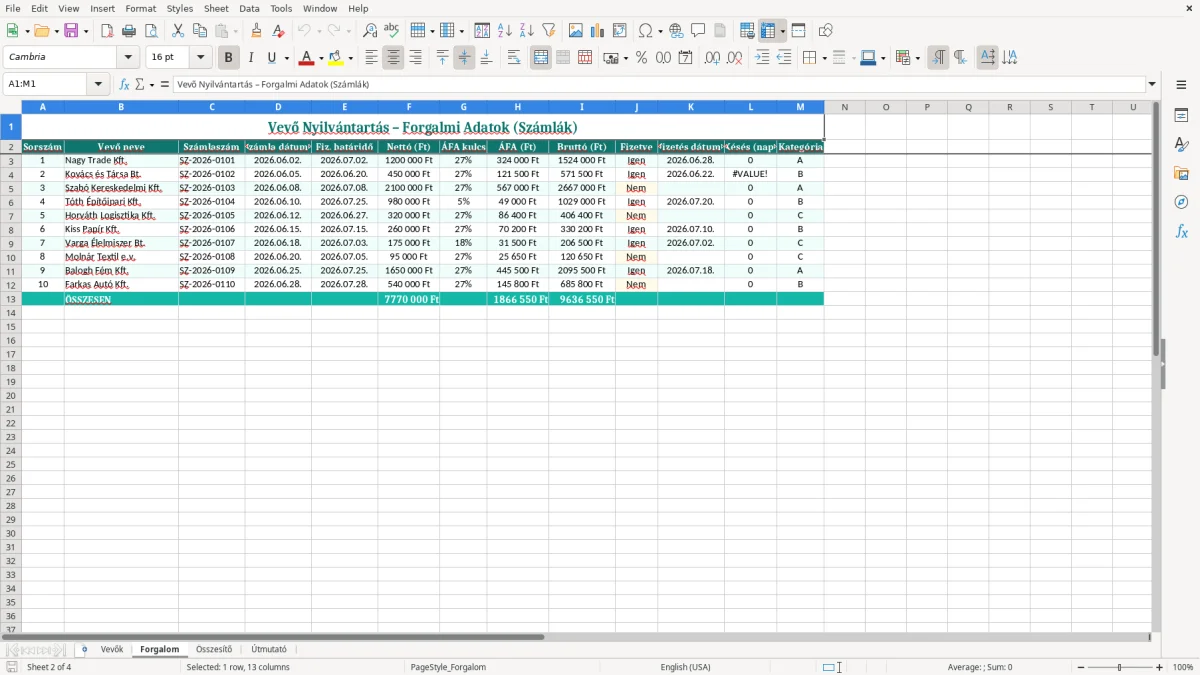The height and width of the screenshot is (675, 1200).
Task: Click the Insert Chart icon
Action: click(x=598, y=31)
